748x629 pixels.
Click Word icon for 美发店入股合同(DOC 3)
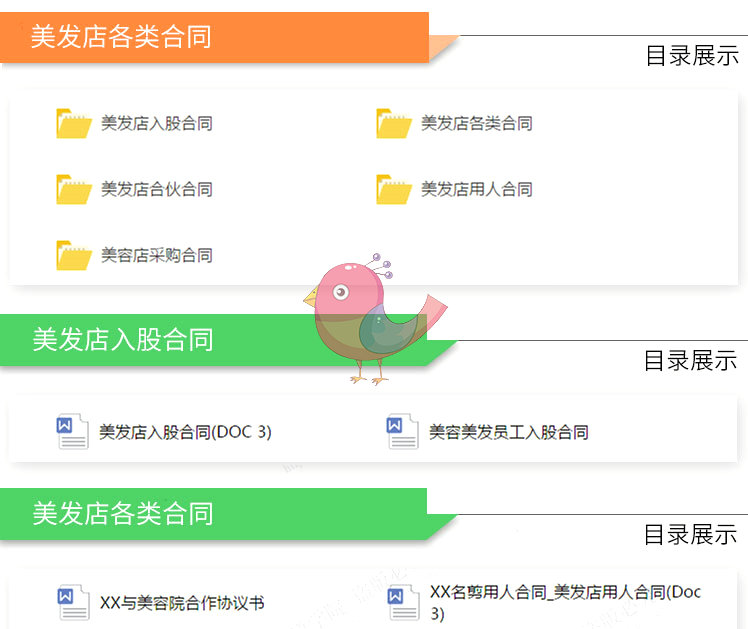point(73,431)
